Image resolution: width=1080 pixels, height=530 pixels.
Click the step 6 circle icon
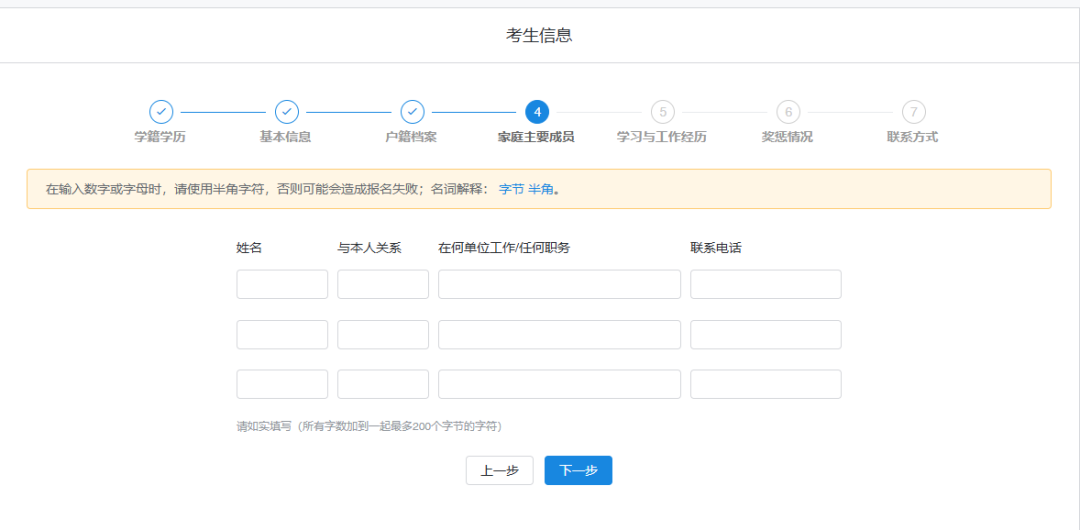click(x=788, y=112)
